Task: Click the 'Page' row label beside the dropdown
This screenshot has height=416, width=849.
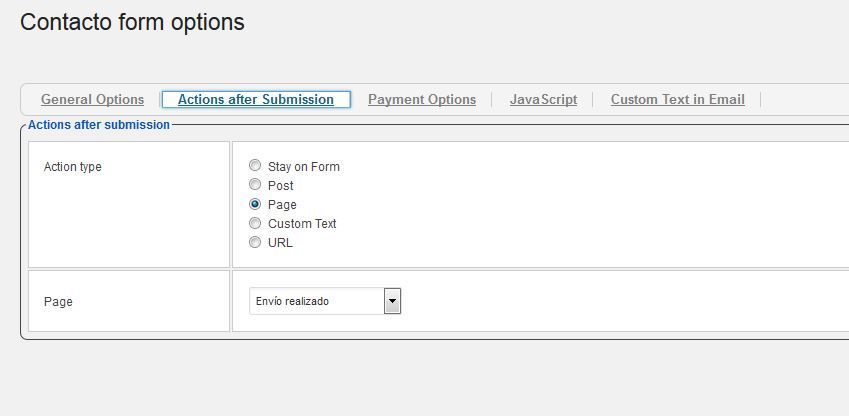Action: click(58, 302)
